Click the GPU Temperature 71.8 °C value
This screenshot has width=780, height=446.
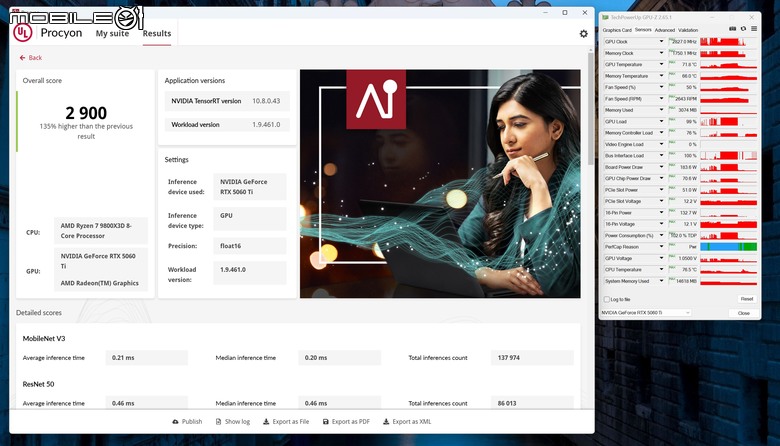pos(684,65)
